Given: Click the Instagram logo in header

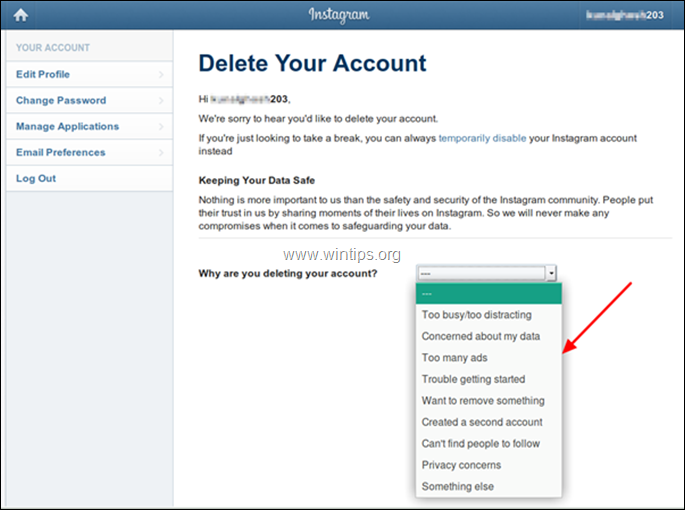Looking at the screenshot, I should click(x=339, y=15).
